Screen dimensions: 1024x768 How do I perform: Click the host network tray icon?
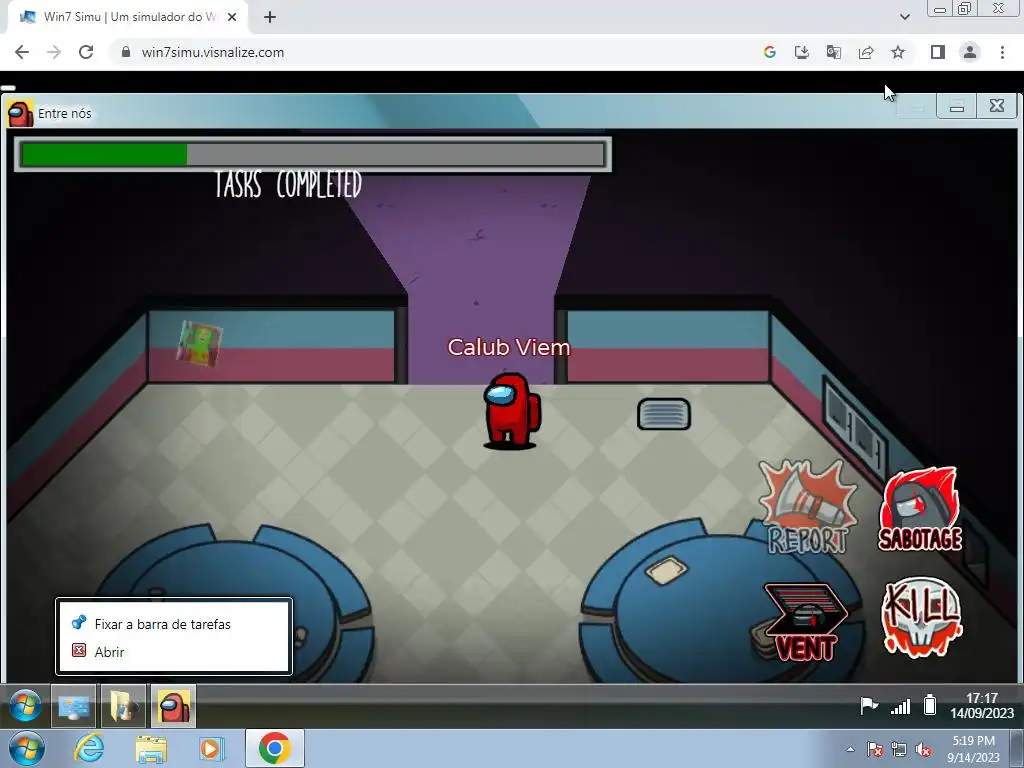pyautogui.click(x=899, y=750)
